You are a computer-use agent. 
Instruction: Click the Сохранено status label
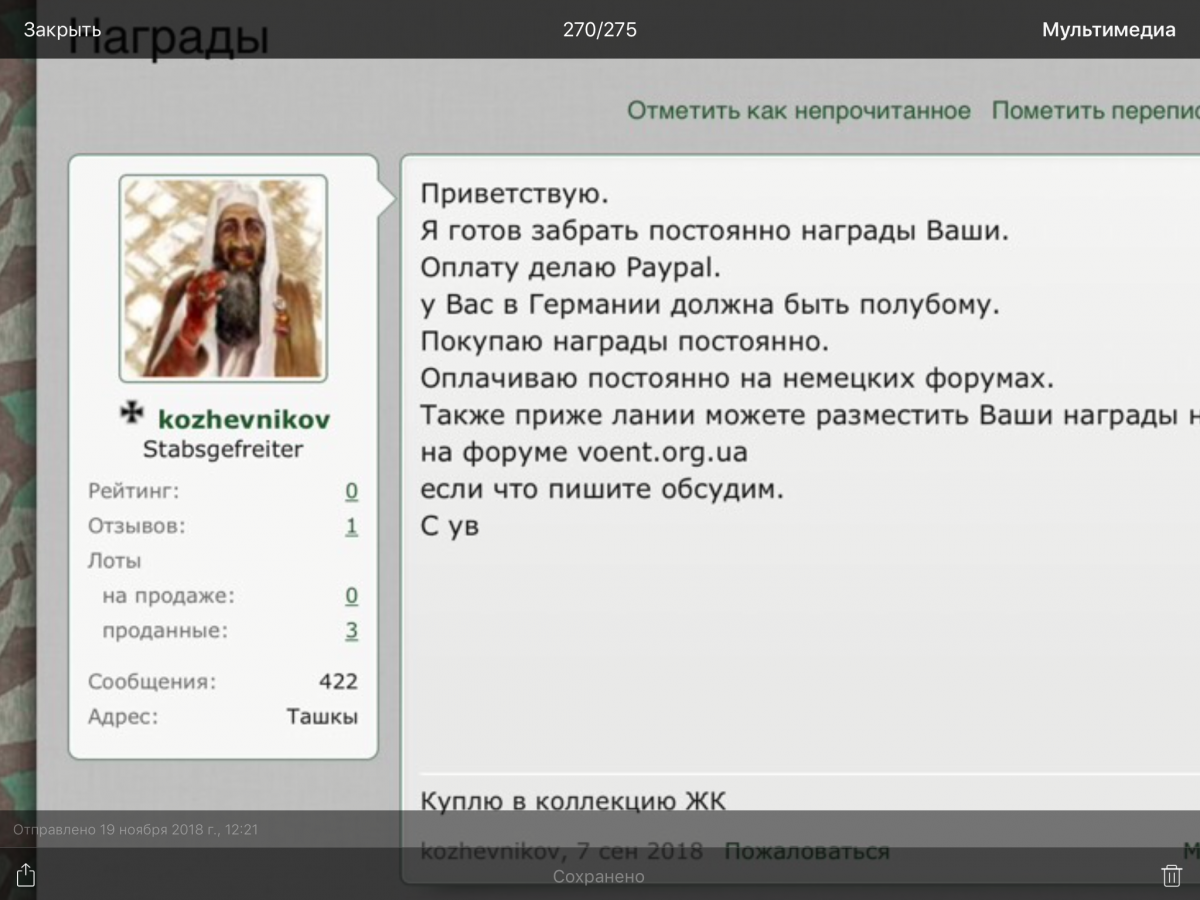pos(599,877)
